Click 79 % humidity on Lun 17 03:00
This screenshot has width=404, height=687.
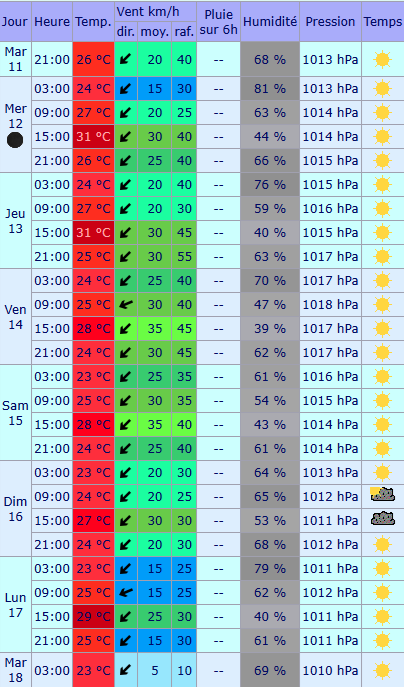coord(270,569)
